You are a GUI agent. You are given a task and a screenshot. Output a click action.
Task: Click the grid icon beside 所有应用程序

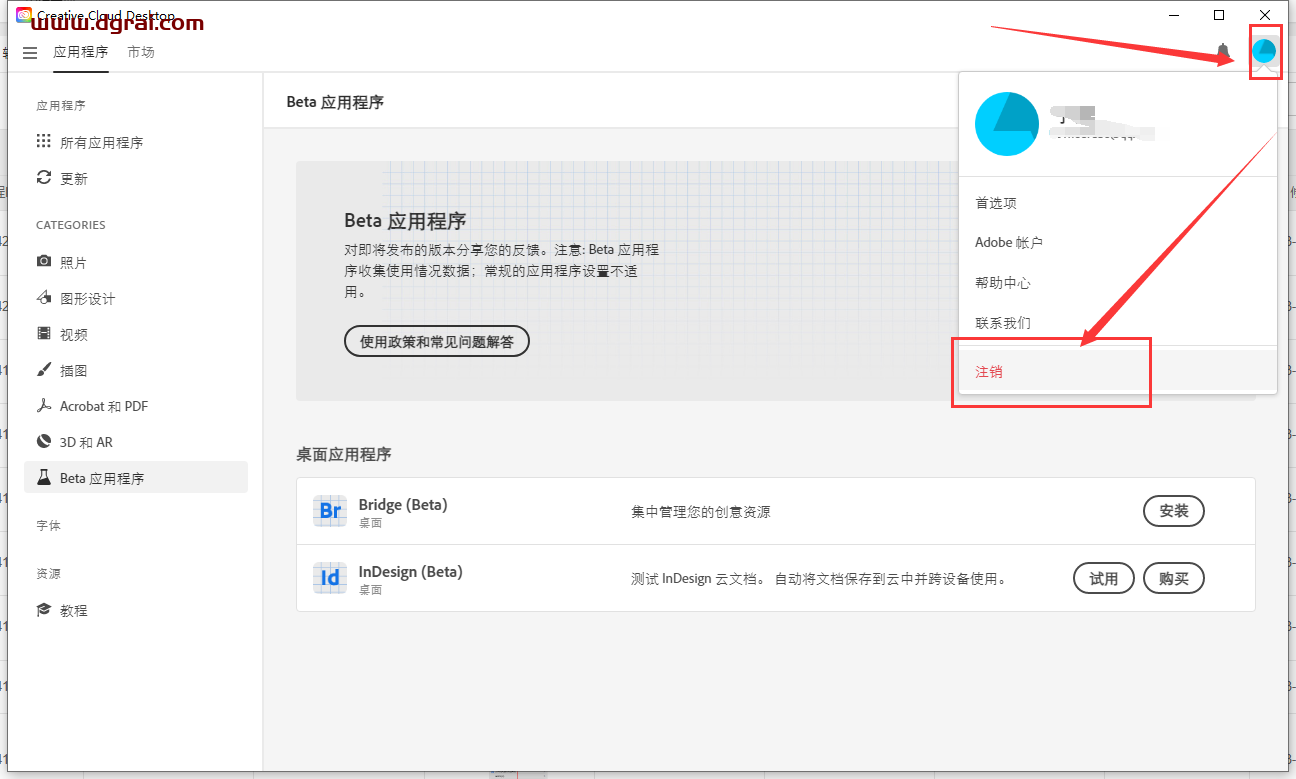click(x=43, y=141)
